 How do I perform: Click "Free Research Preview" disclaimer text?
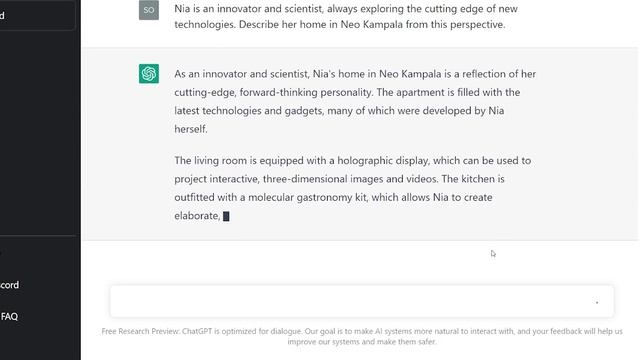click(x=140, y=331)
